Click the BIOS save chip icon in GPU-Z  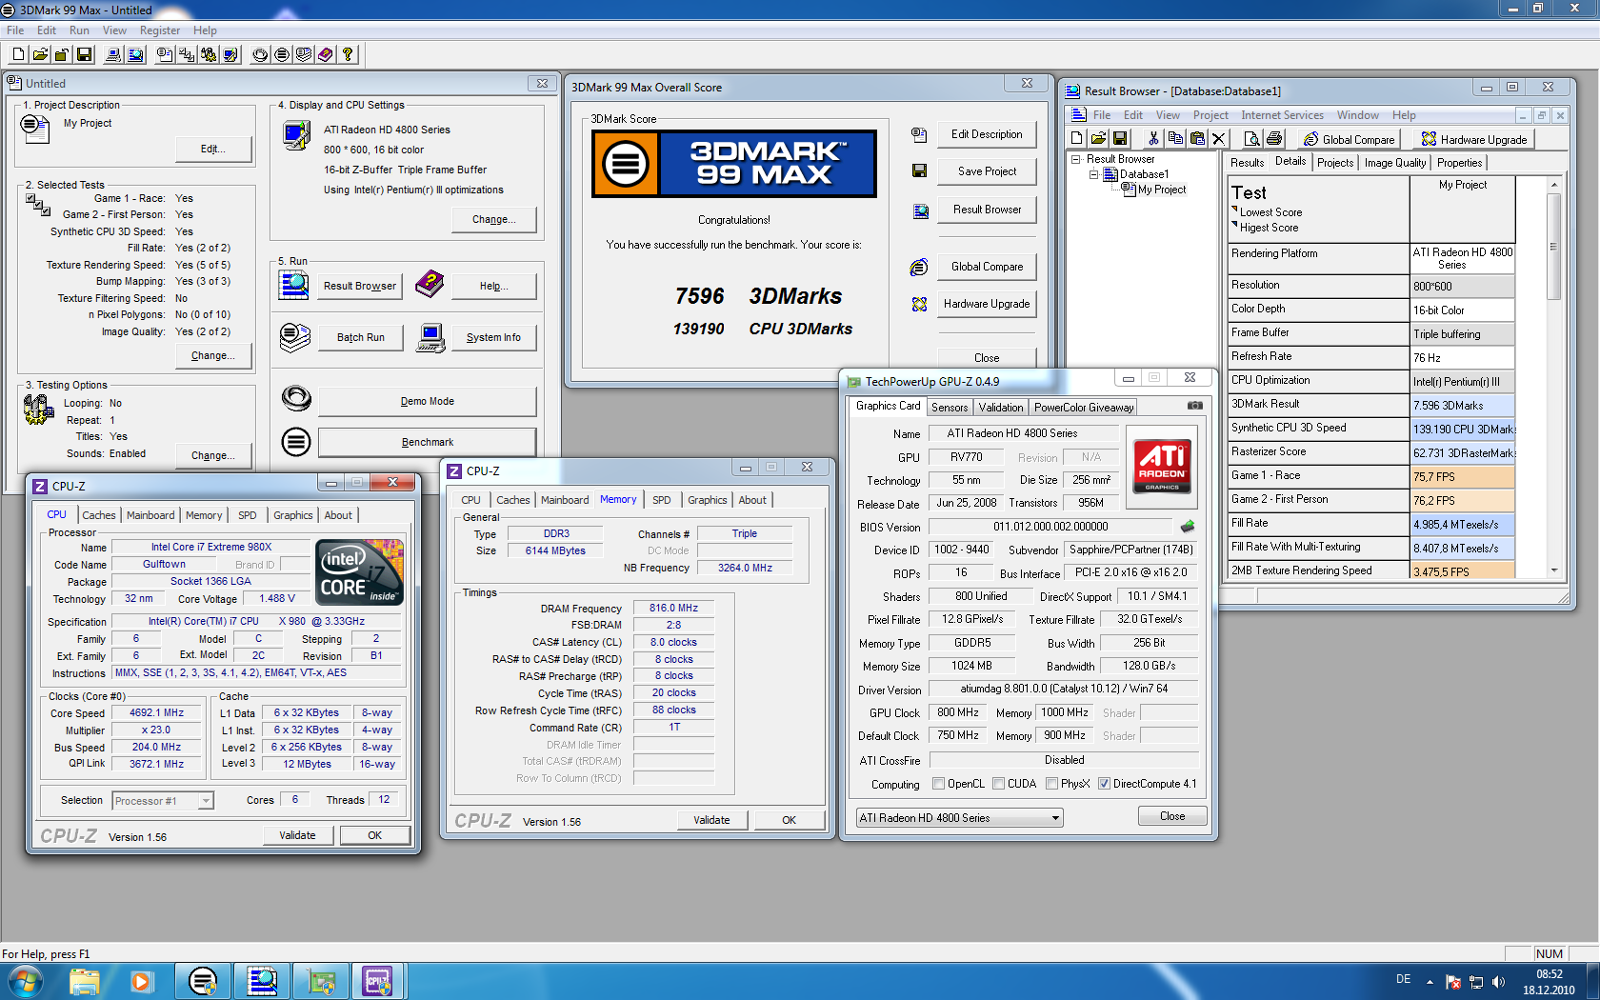(1187, 526)
